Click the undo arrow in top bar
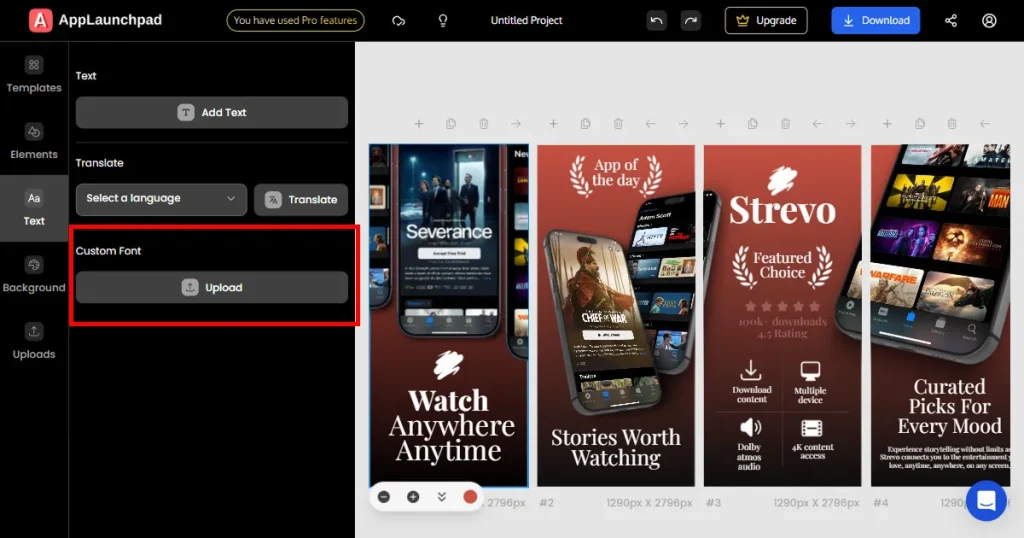1024x538 pixels. click(x=656, y=20)
